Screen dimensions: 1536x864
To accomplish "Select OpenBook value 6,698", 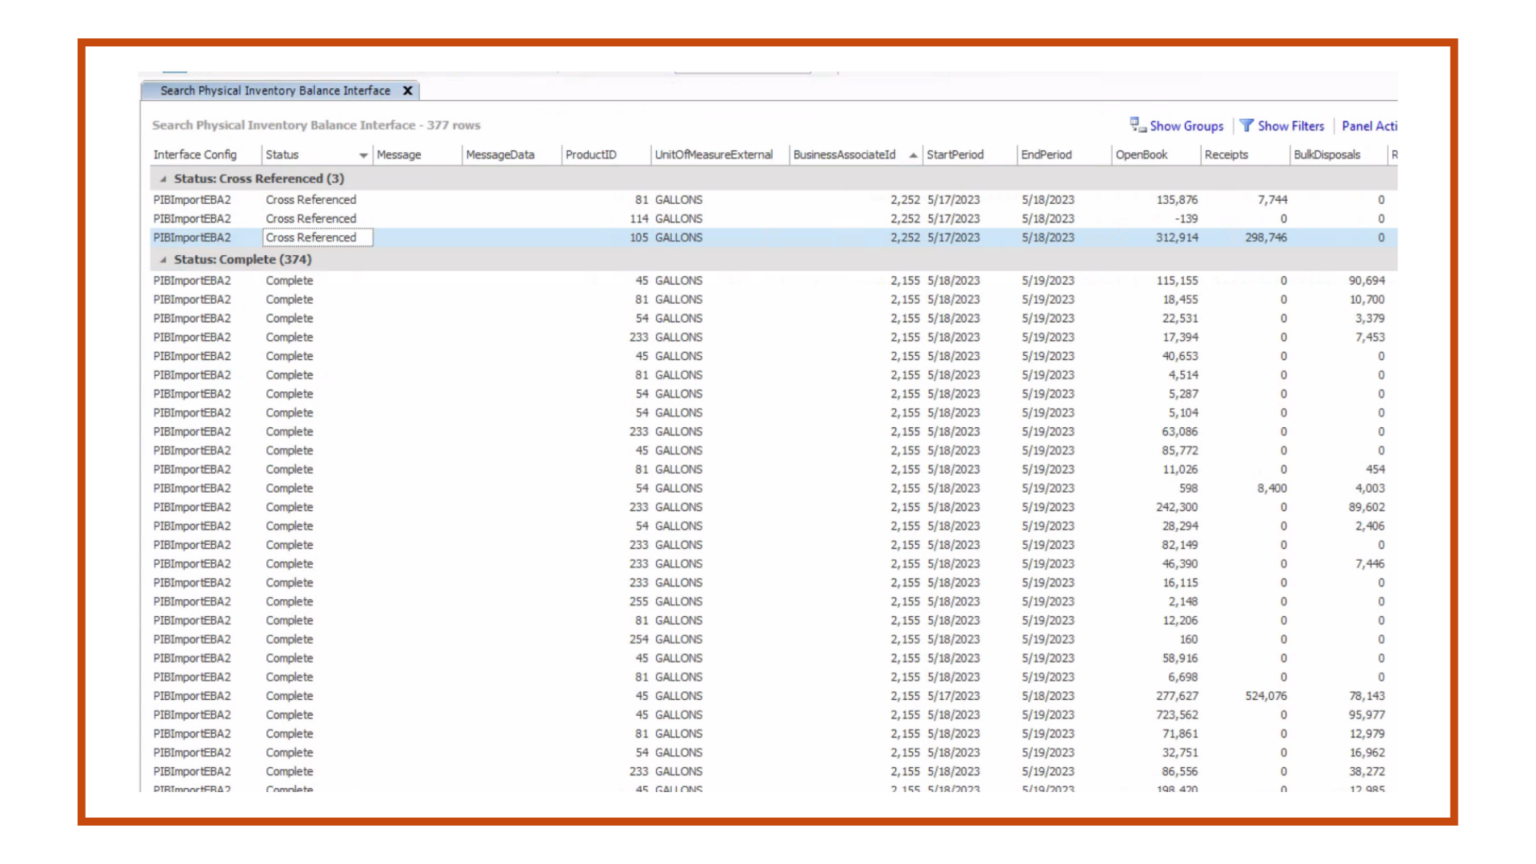I will (1183, 678).
